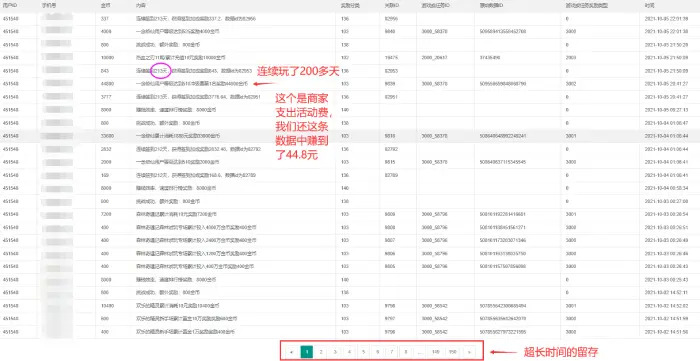This screenshot has height=361, width=700.
Task: Select the coin value 10000 cell
Action: (107, 58)
